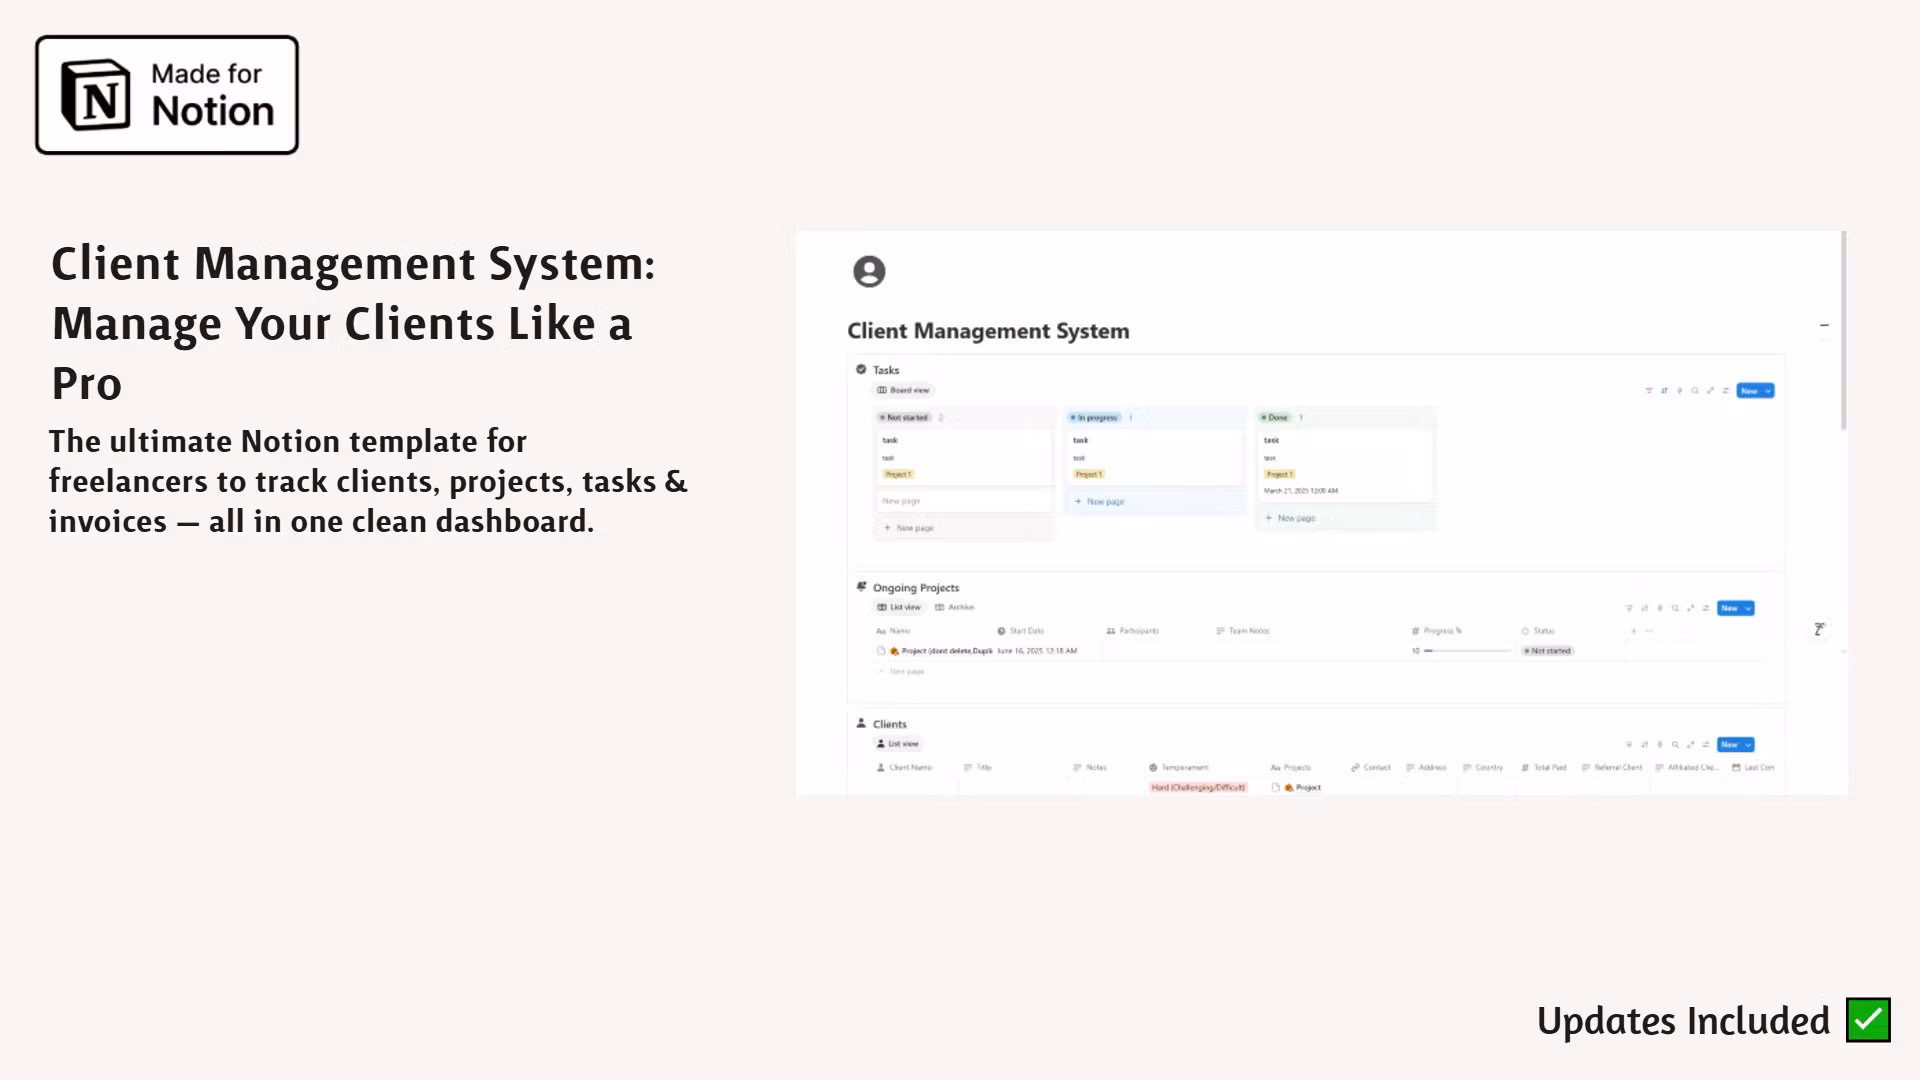The height and width of the screenshot is (1080, 1920).
Task: Open the Project (dont delete) row
Action: 945,651
